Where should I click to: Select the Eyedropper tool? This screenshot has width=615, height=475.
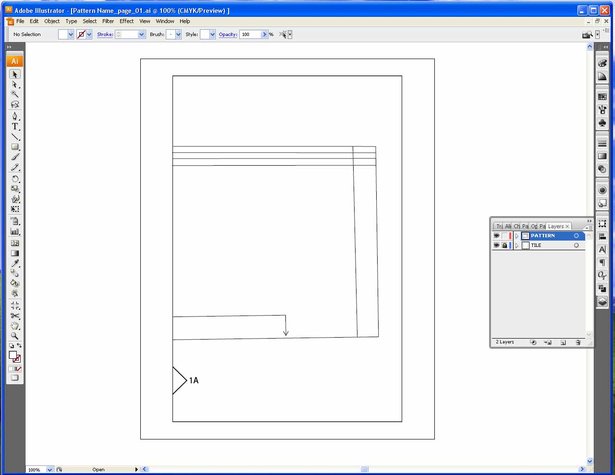pos(15,263)
